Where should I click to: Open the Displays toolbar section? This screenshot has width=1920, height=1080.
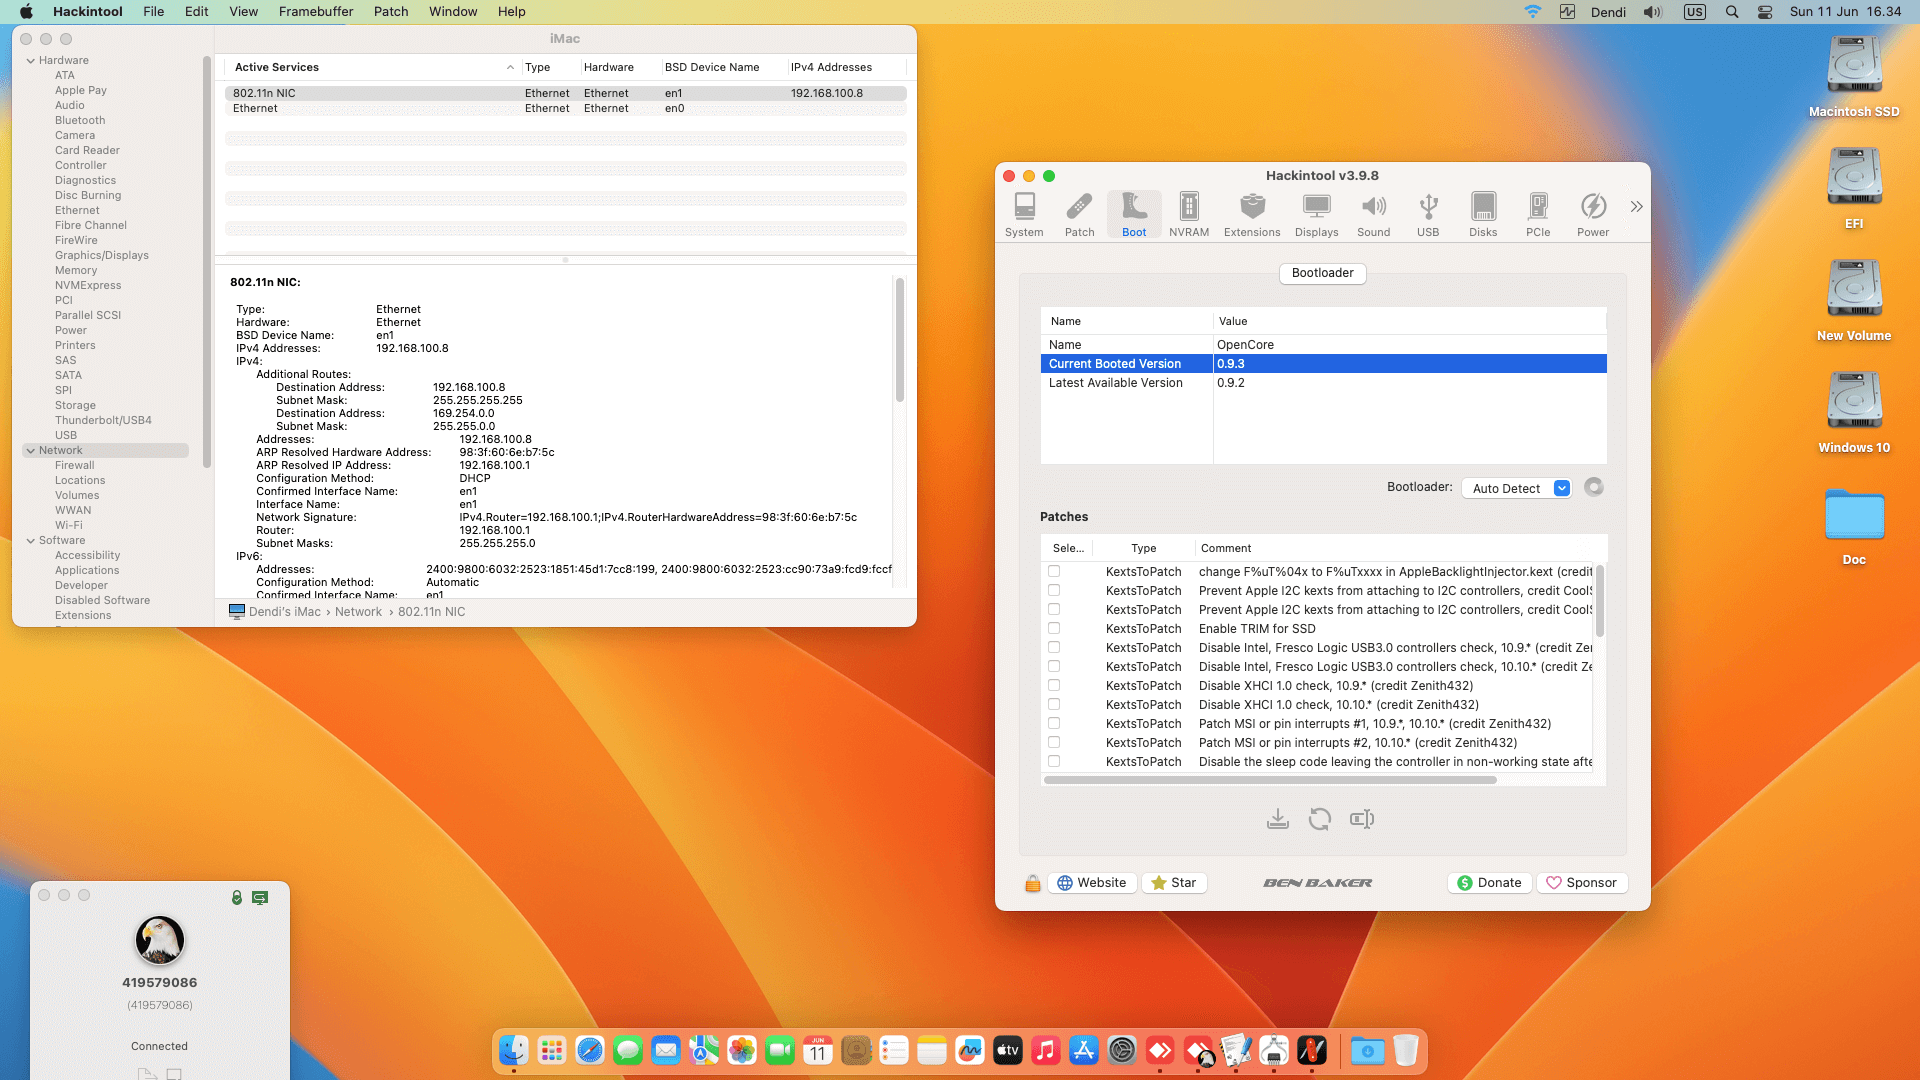click(1316, 214)
